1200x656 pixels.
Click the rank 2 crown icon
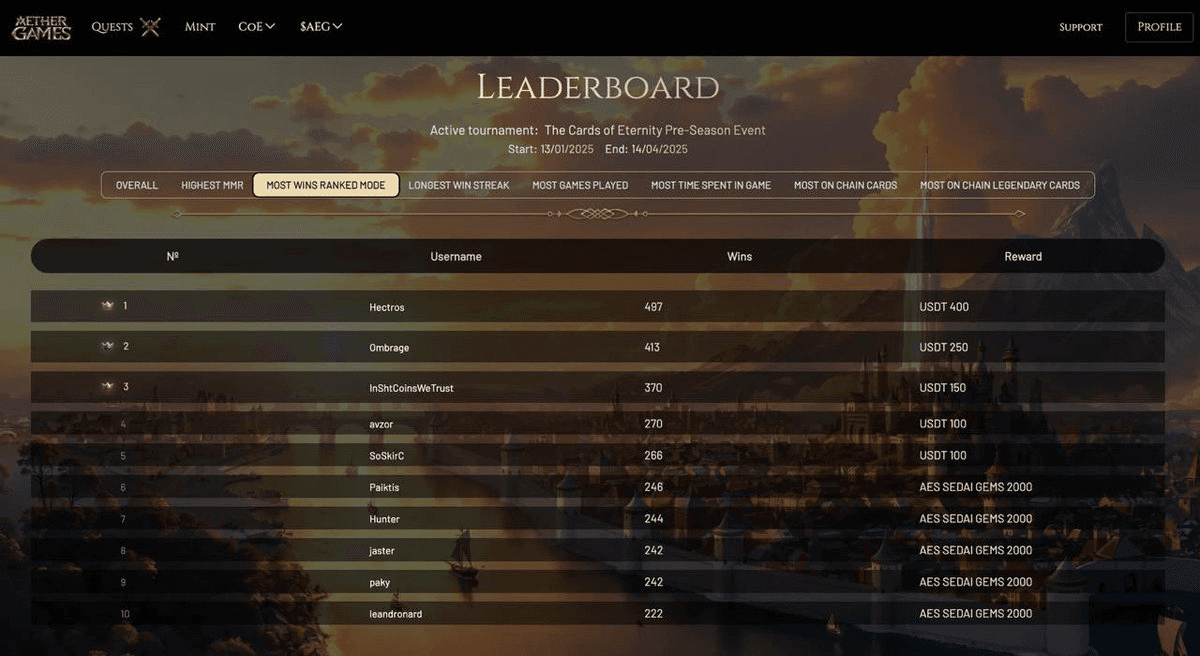coord(108,346)
